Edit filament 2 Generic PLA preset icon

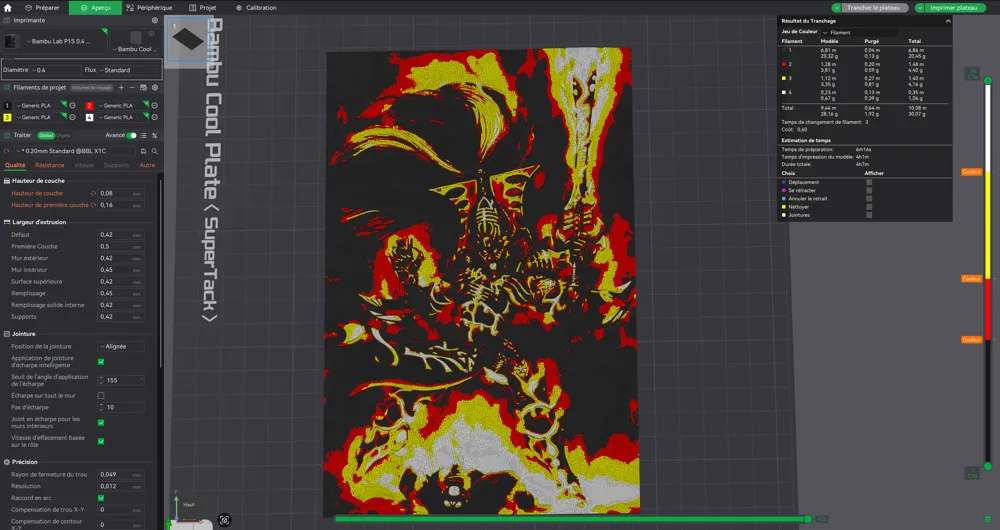point(154,106)
